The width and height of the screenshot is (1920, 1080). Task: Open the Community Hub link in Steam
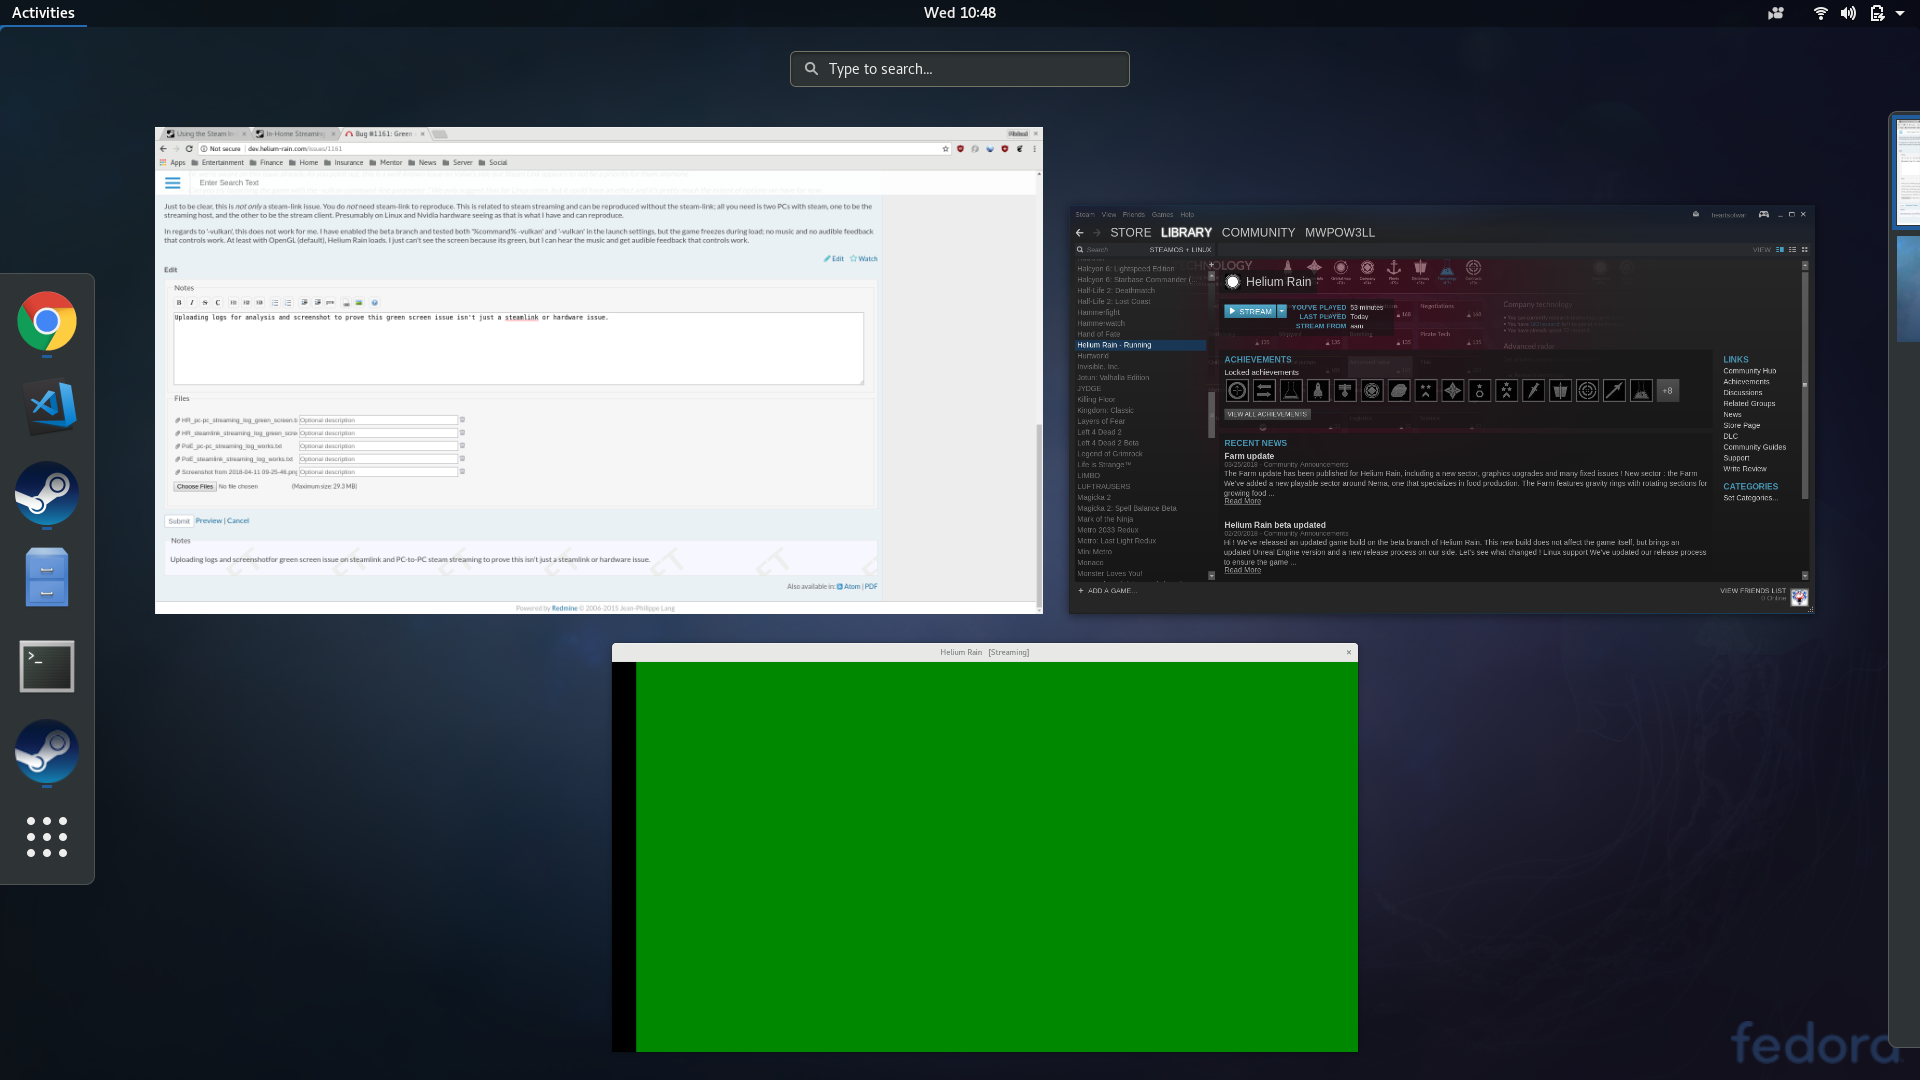click(1749, 371)
